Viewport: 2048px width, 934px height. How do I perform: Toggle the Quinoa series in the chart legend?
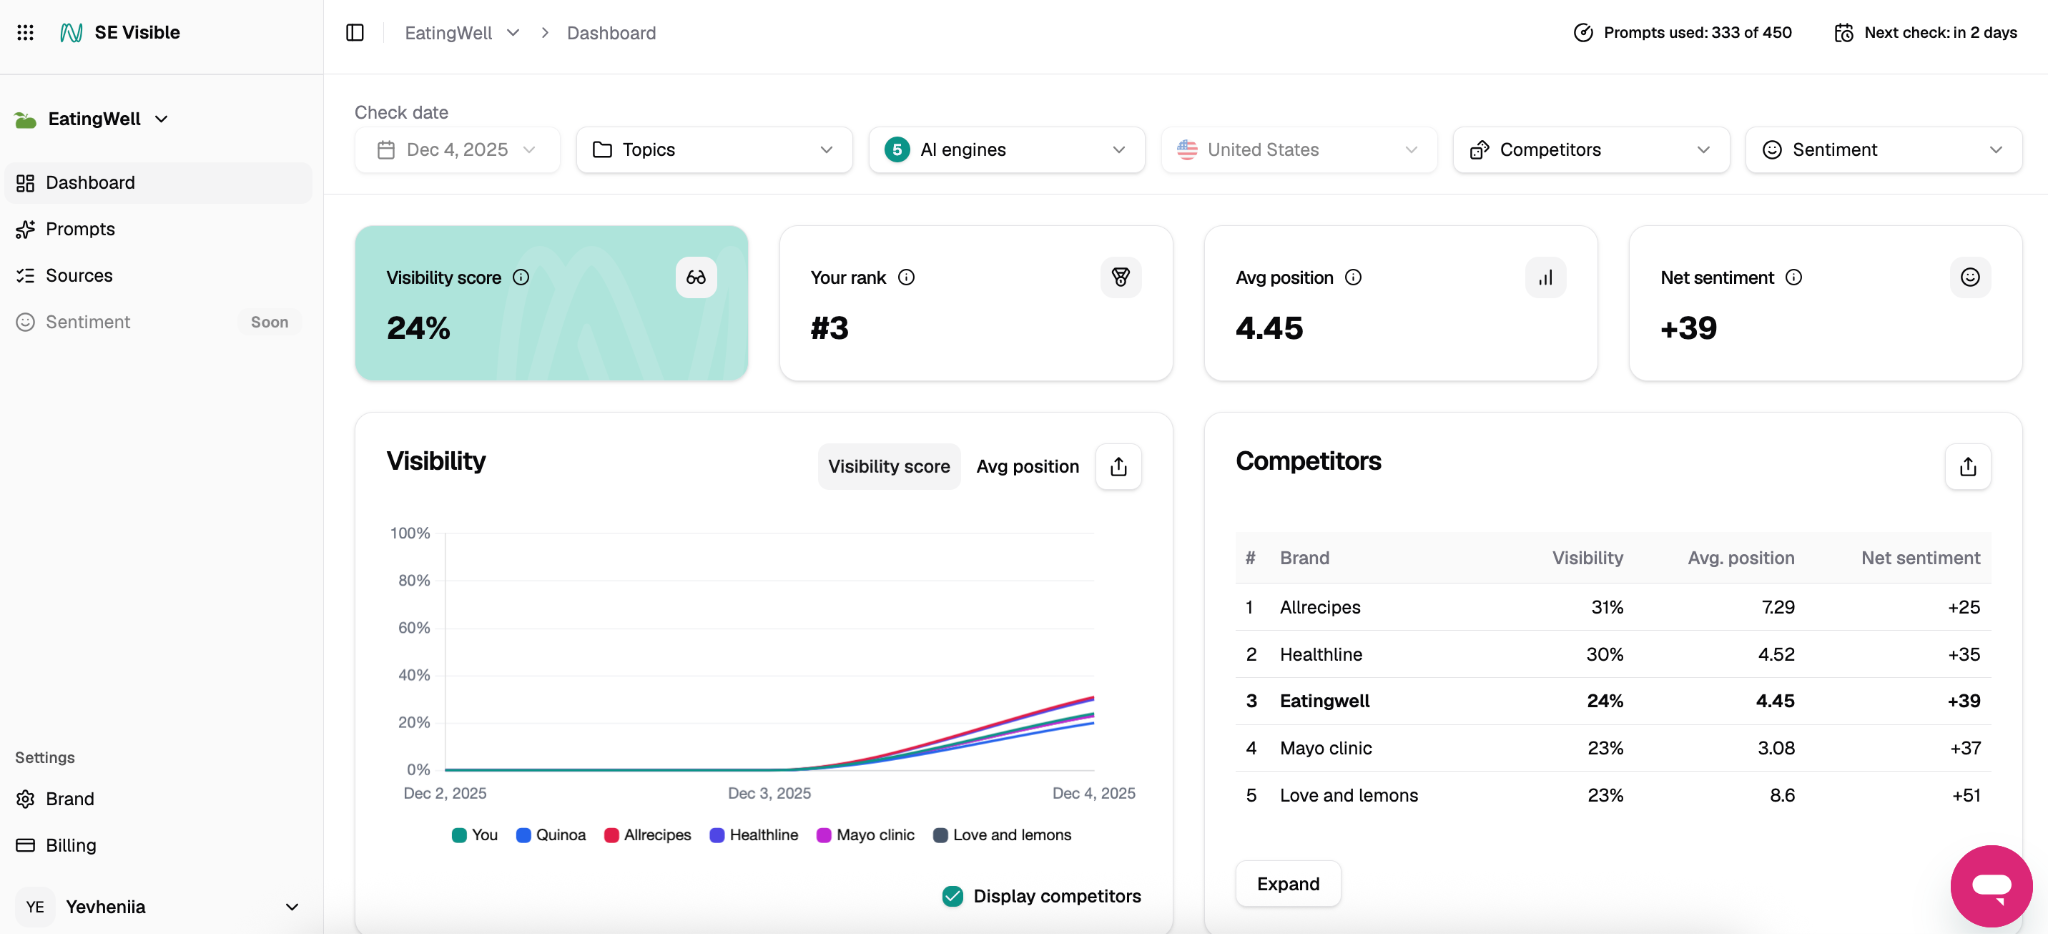tap(550, 834)
